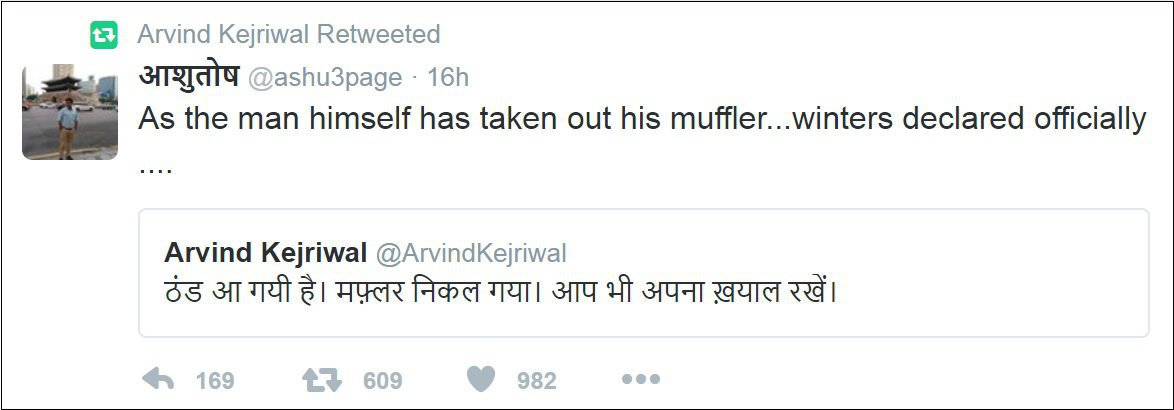Click the 16h timestamp
Image resolution: width=1174 pixels, height=410 pixels.
pyautogui.click(x=448, y=77)
